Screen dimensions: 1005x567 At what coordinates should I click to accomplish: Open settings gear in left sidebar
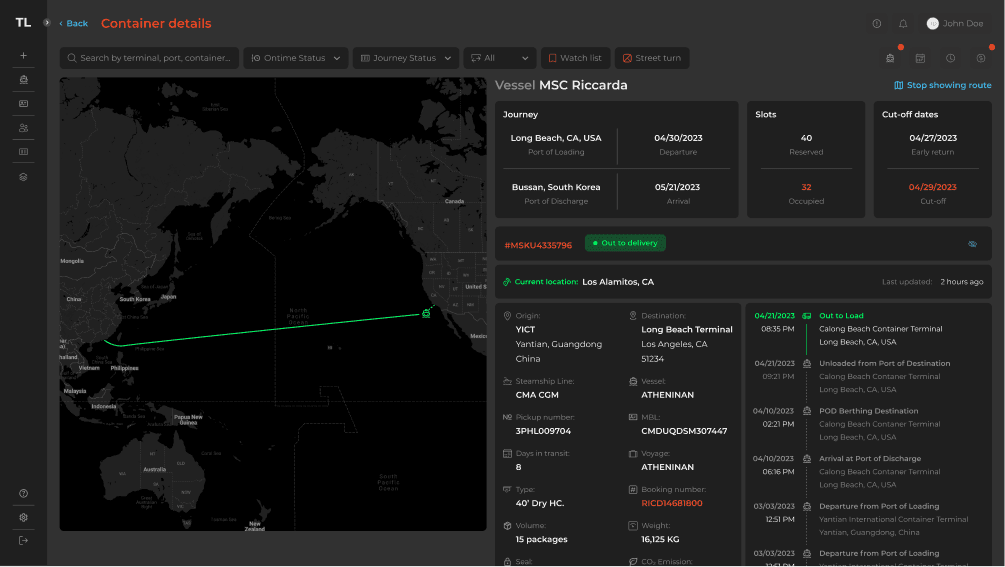click(23, 517)
